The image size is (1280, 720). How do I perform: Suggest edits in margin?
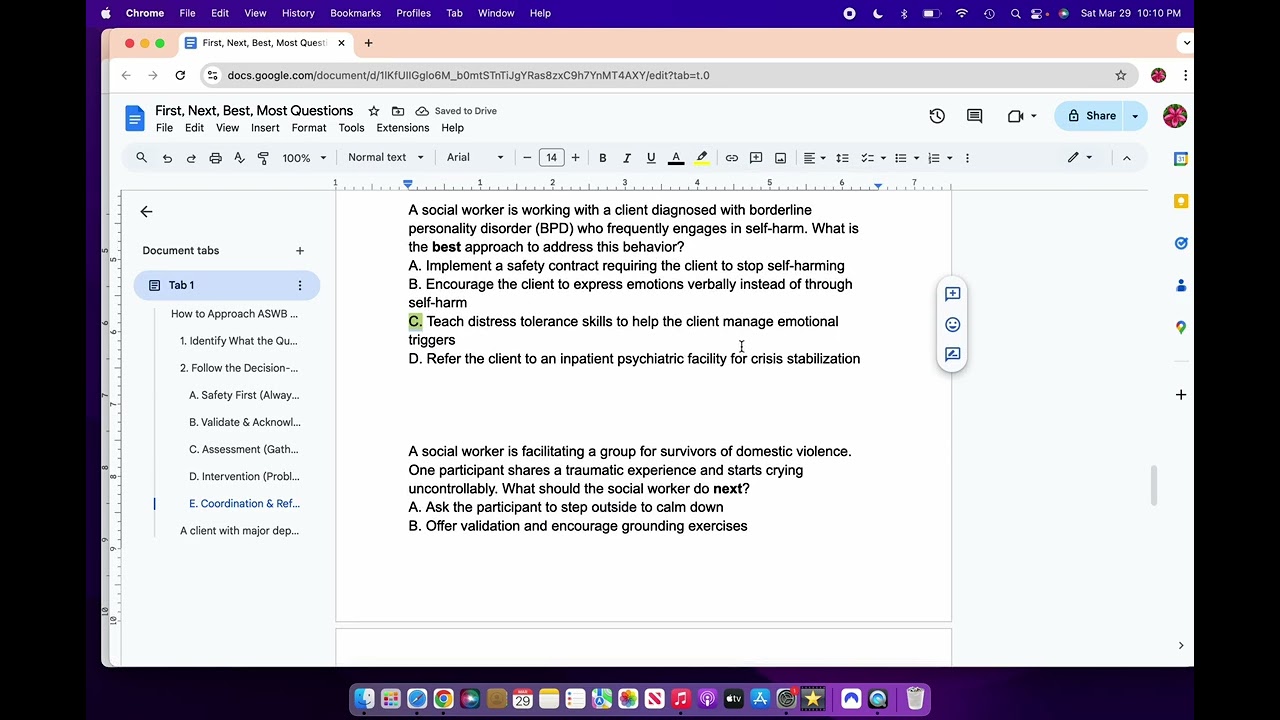coord(952,354)
